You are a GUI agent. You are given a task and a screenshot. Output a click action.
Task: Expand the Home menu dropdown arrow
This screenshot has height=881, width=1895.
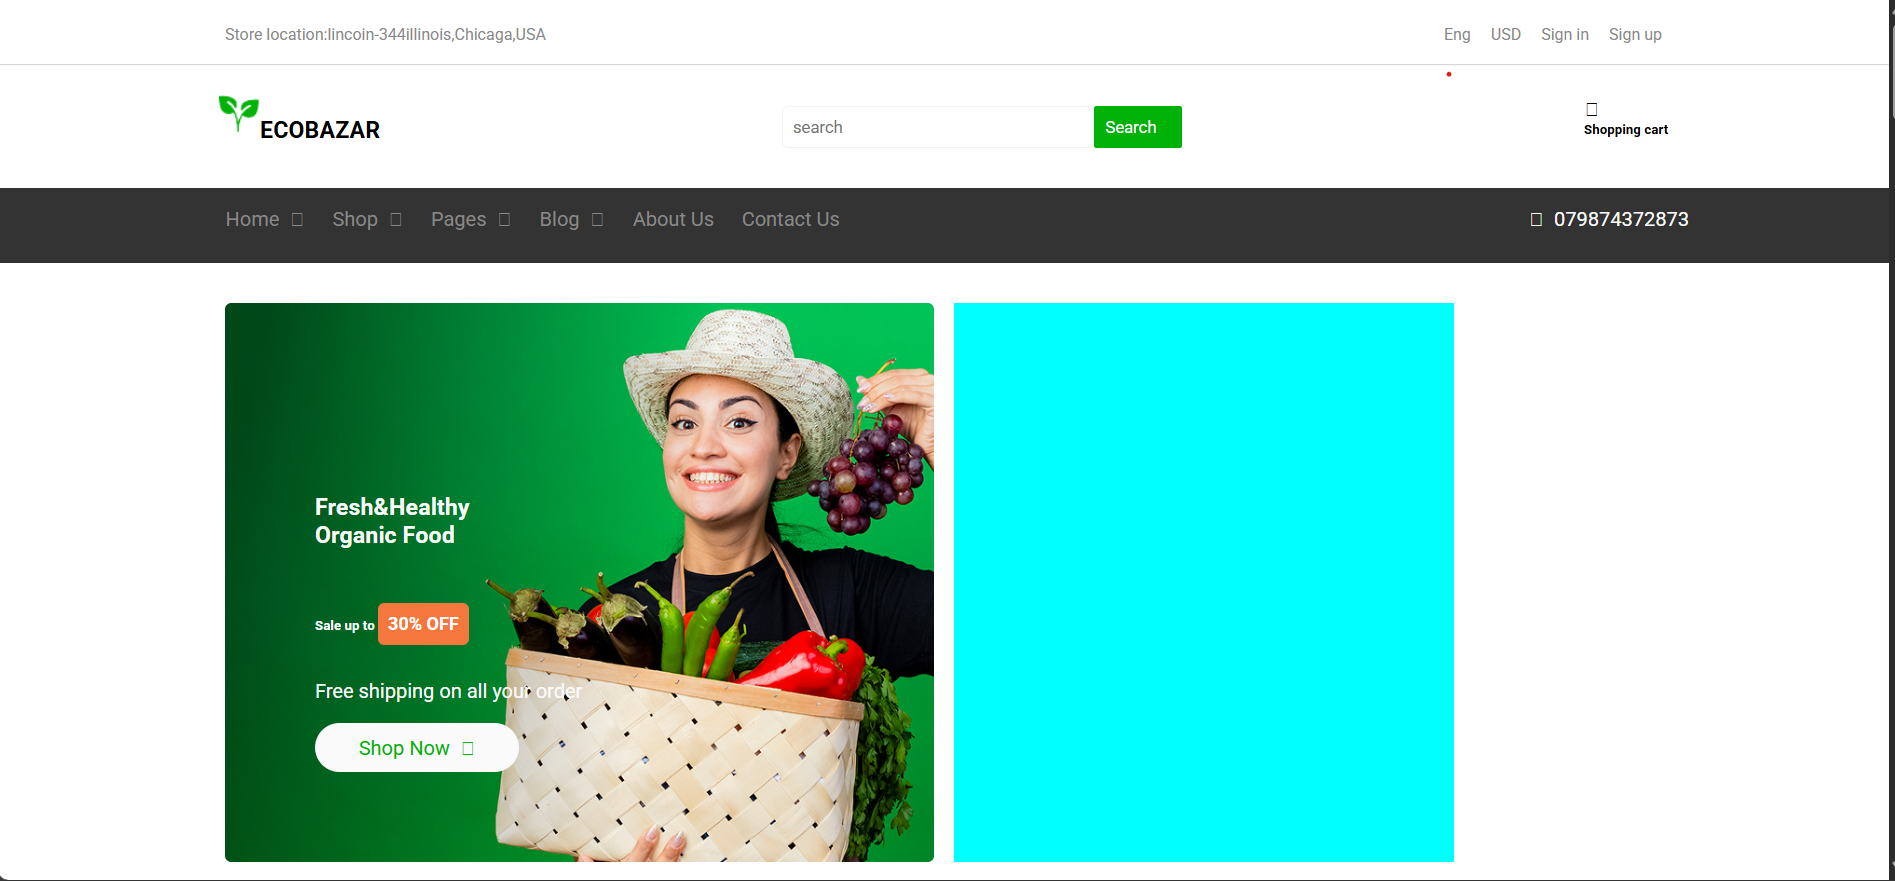coord(297,220)
